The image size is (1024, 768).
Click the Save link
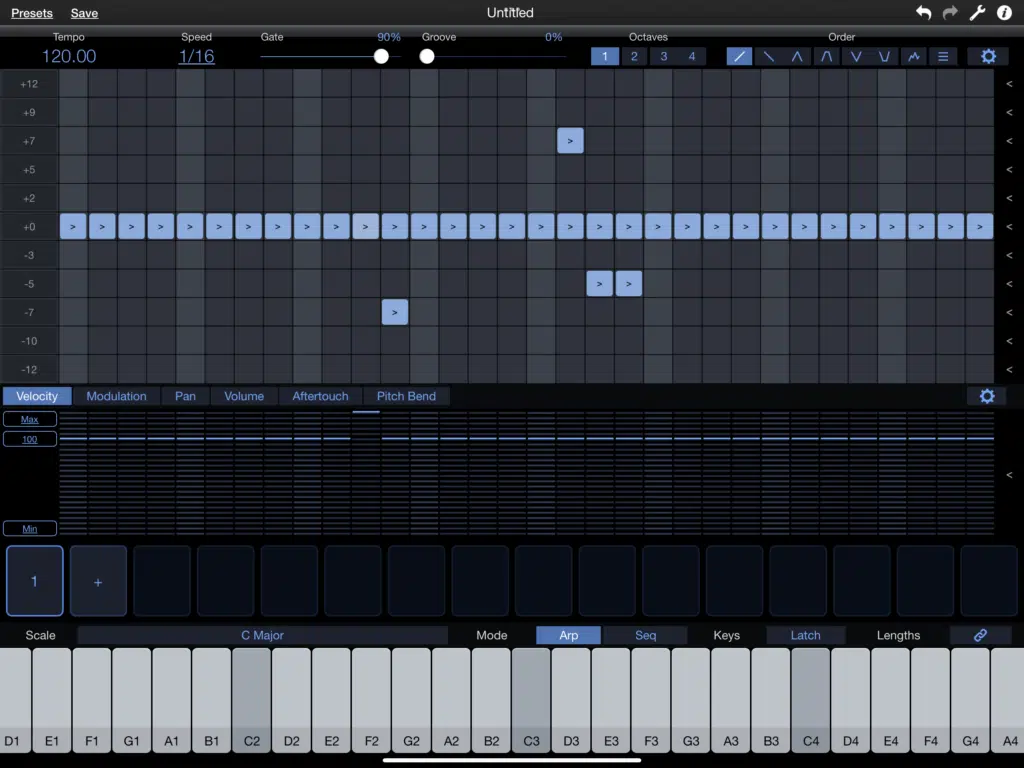(x=84, y=13)
